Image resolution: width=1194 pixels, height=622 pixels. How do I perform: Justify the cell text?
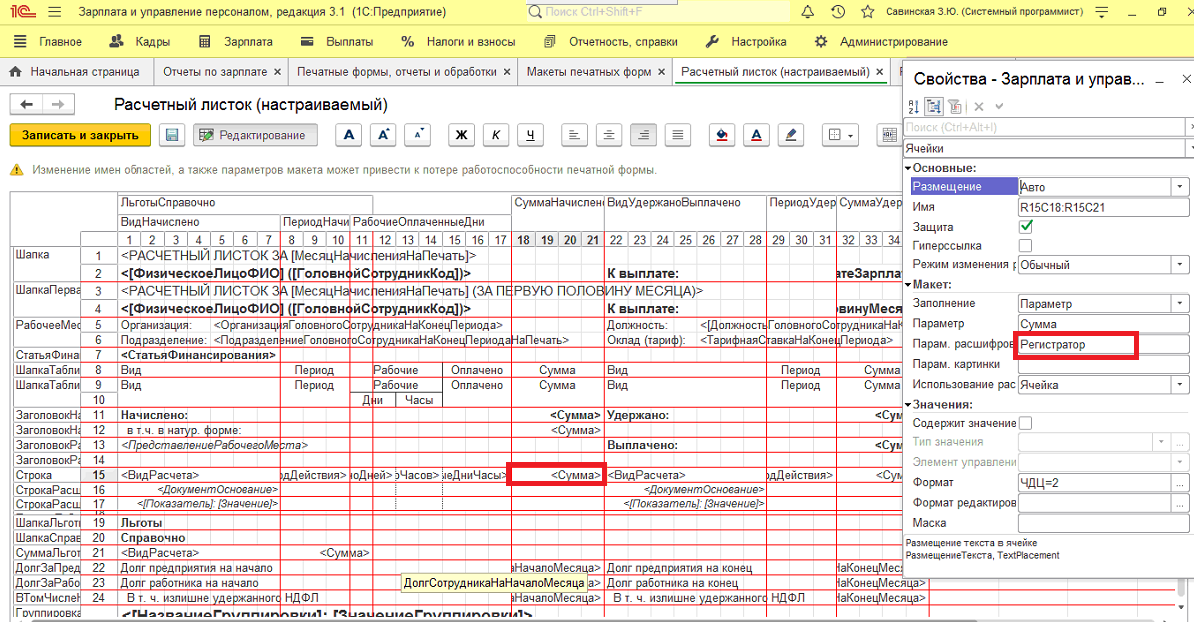coord(678,136)
